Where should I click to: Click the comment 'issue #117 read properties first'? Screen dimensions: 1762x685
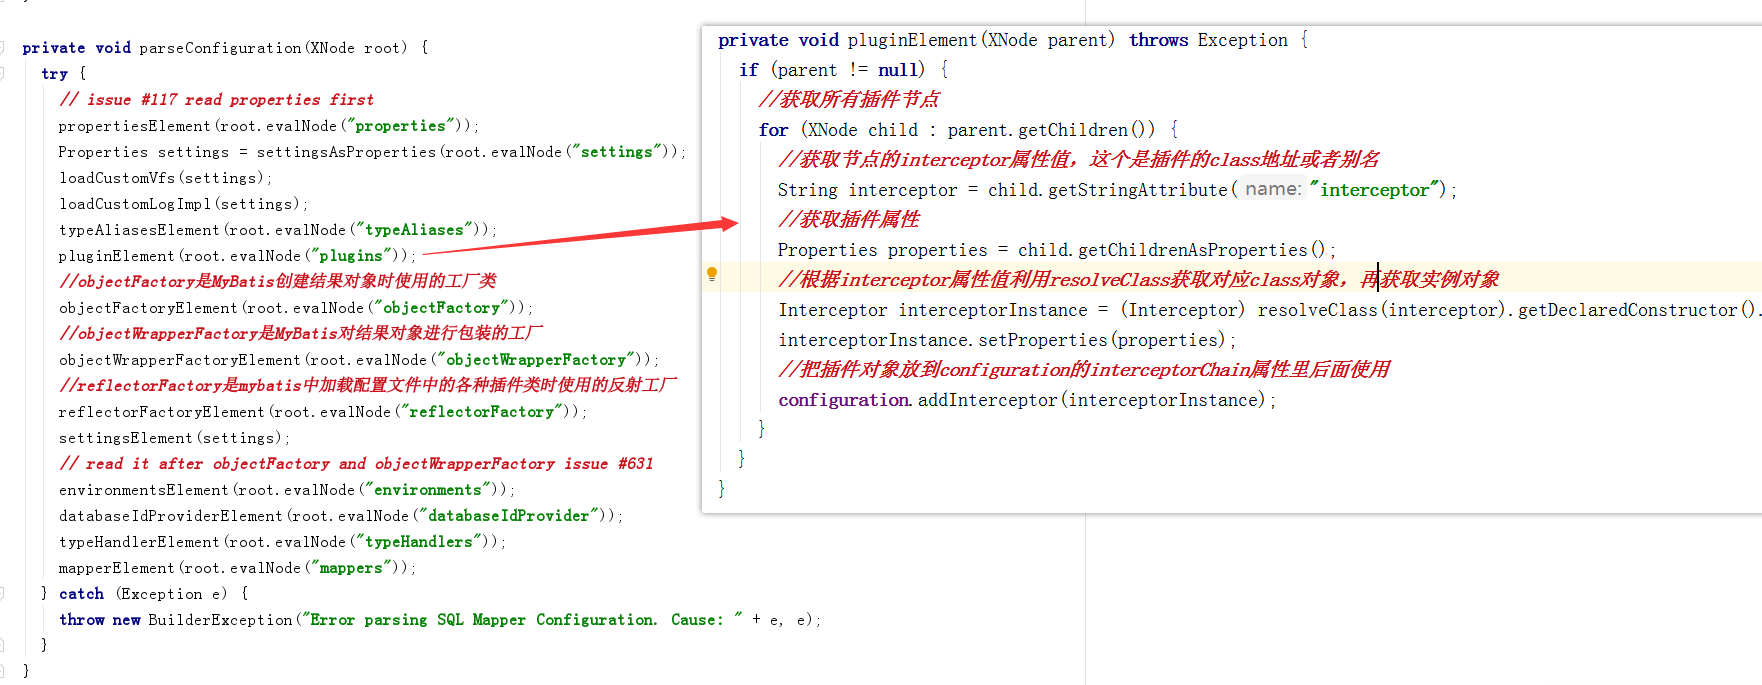216,100
